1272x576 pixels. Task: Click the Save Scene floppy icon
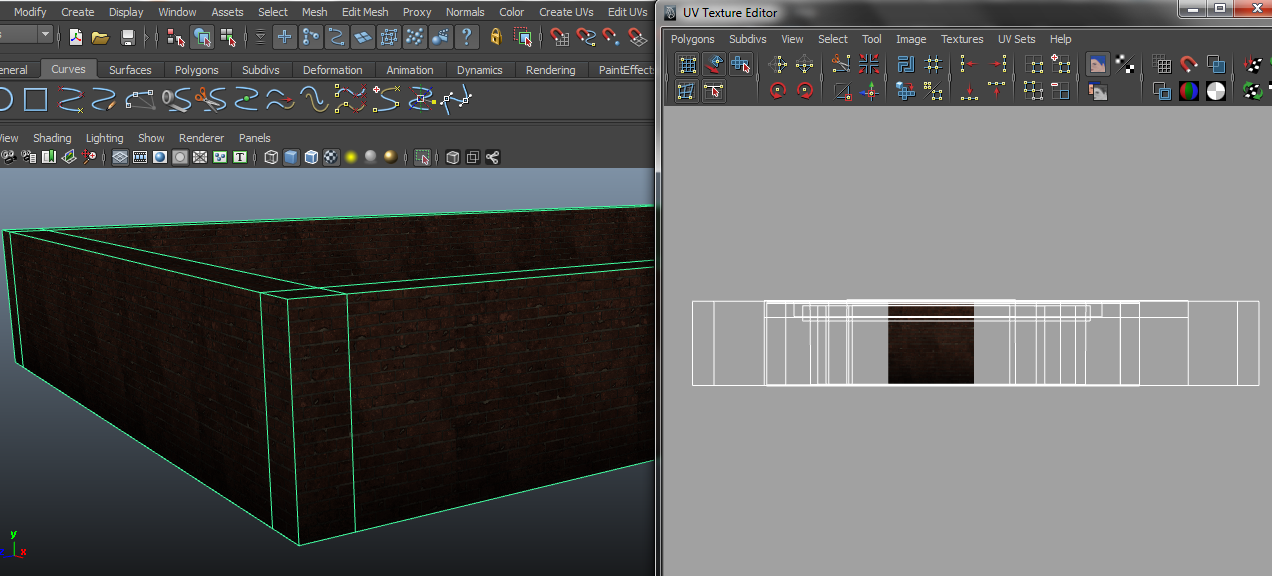[128, 37]
